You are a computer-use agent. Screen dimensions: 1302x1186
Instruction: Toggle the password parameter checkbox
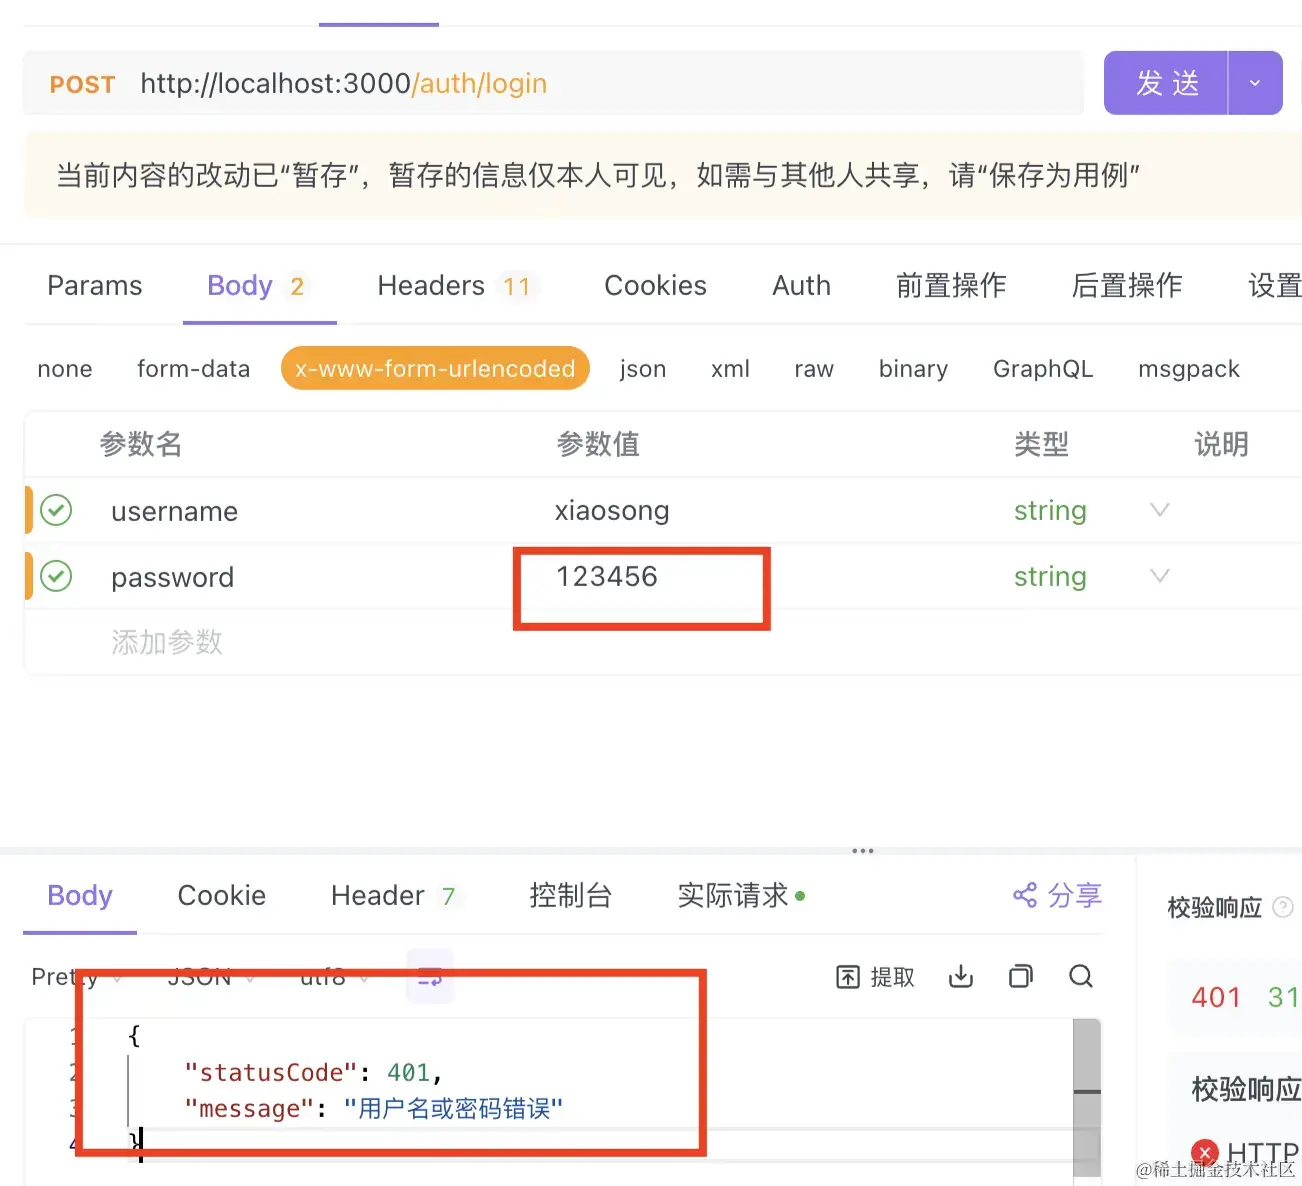point(56,576)
